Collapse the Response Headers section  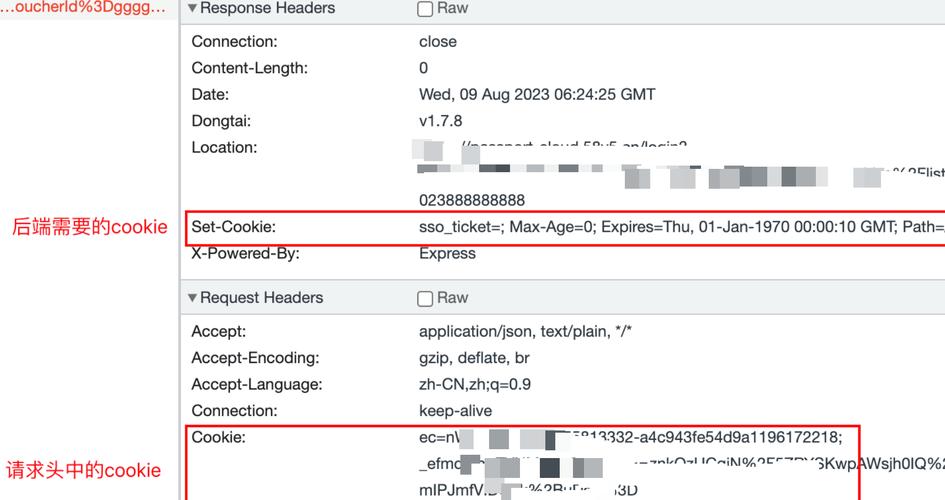click(x=193, y=8)
